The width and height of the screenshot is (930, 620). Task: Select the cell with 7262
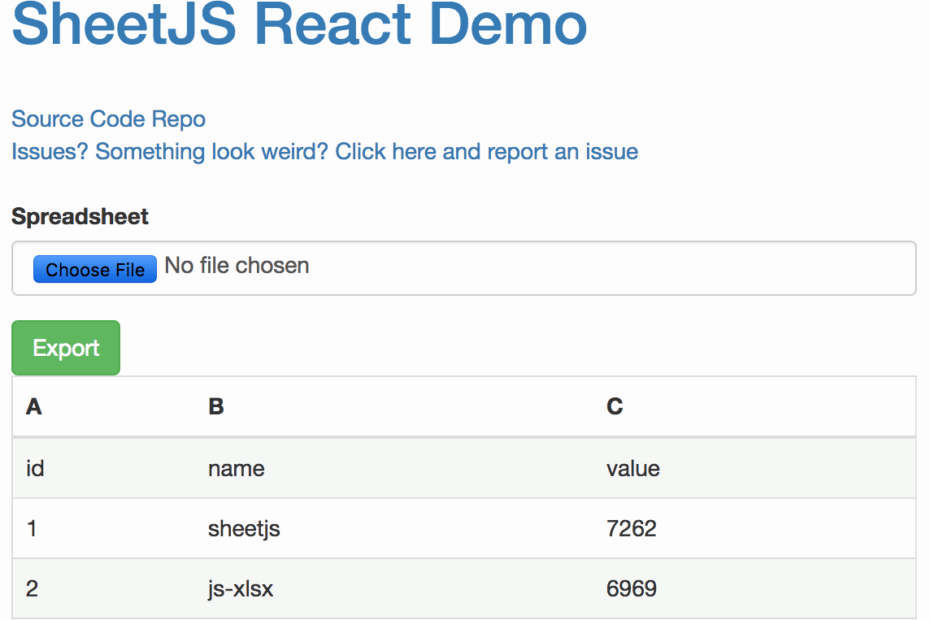754,529
